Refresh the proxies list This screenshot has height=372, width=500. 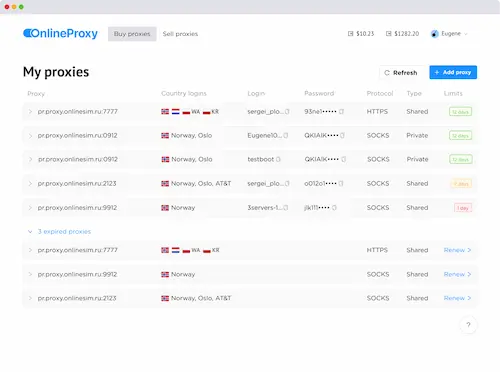(401, 72)
